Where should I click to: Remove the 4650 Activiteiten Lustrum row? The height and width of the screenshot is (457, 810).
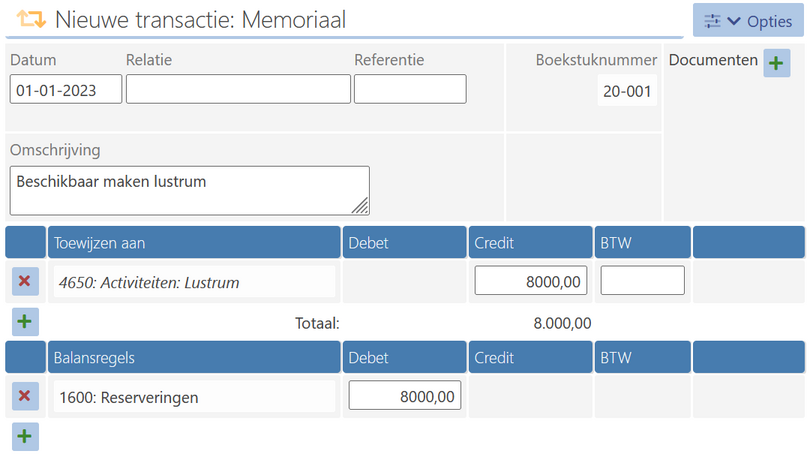(25, 281)
